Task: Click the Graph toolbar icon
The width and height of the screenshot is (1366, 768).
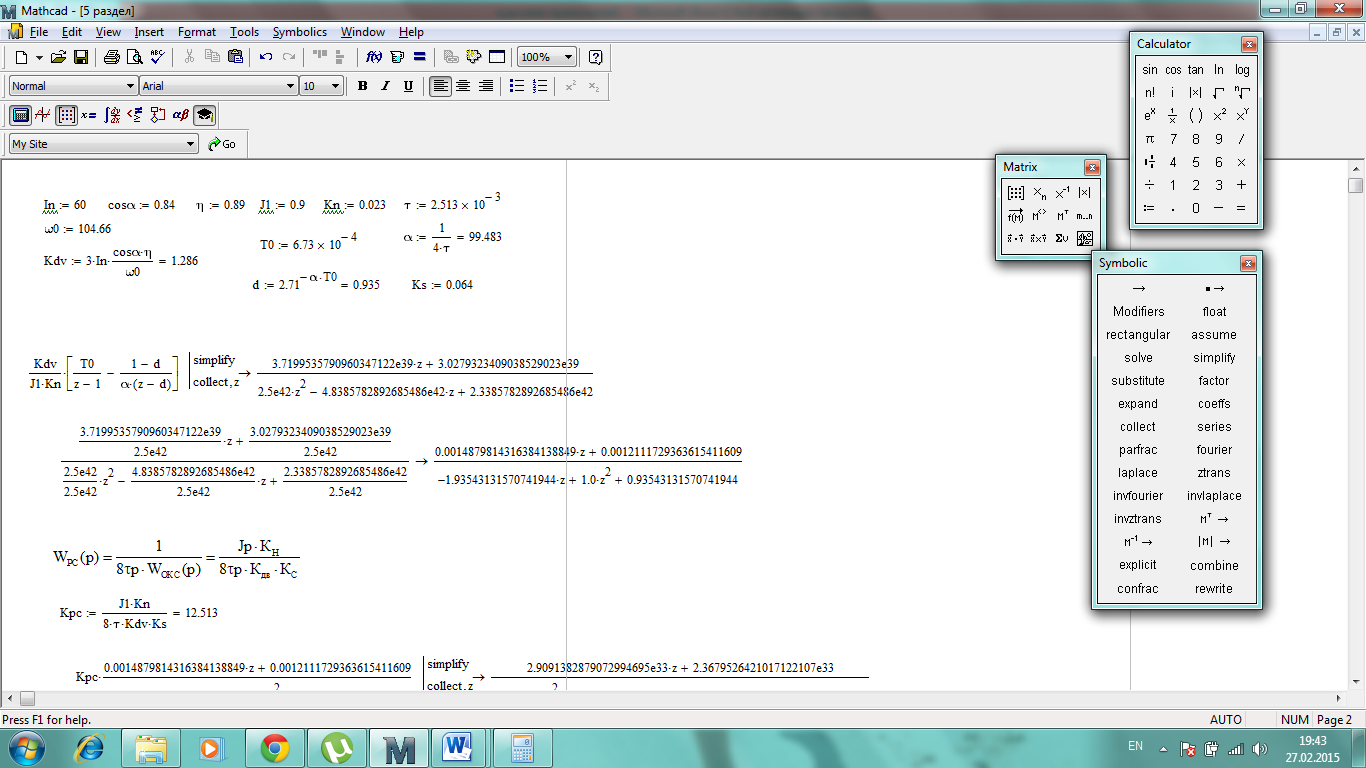Action: tap(43, 115)
